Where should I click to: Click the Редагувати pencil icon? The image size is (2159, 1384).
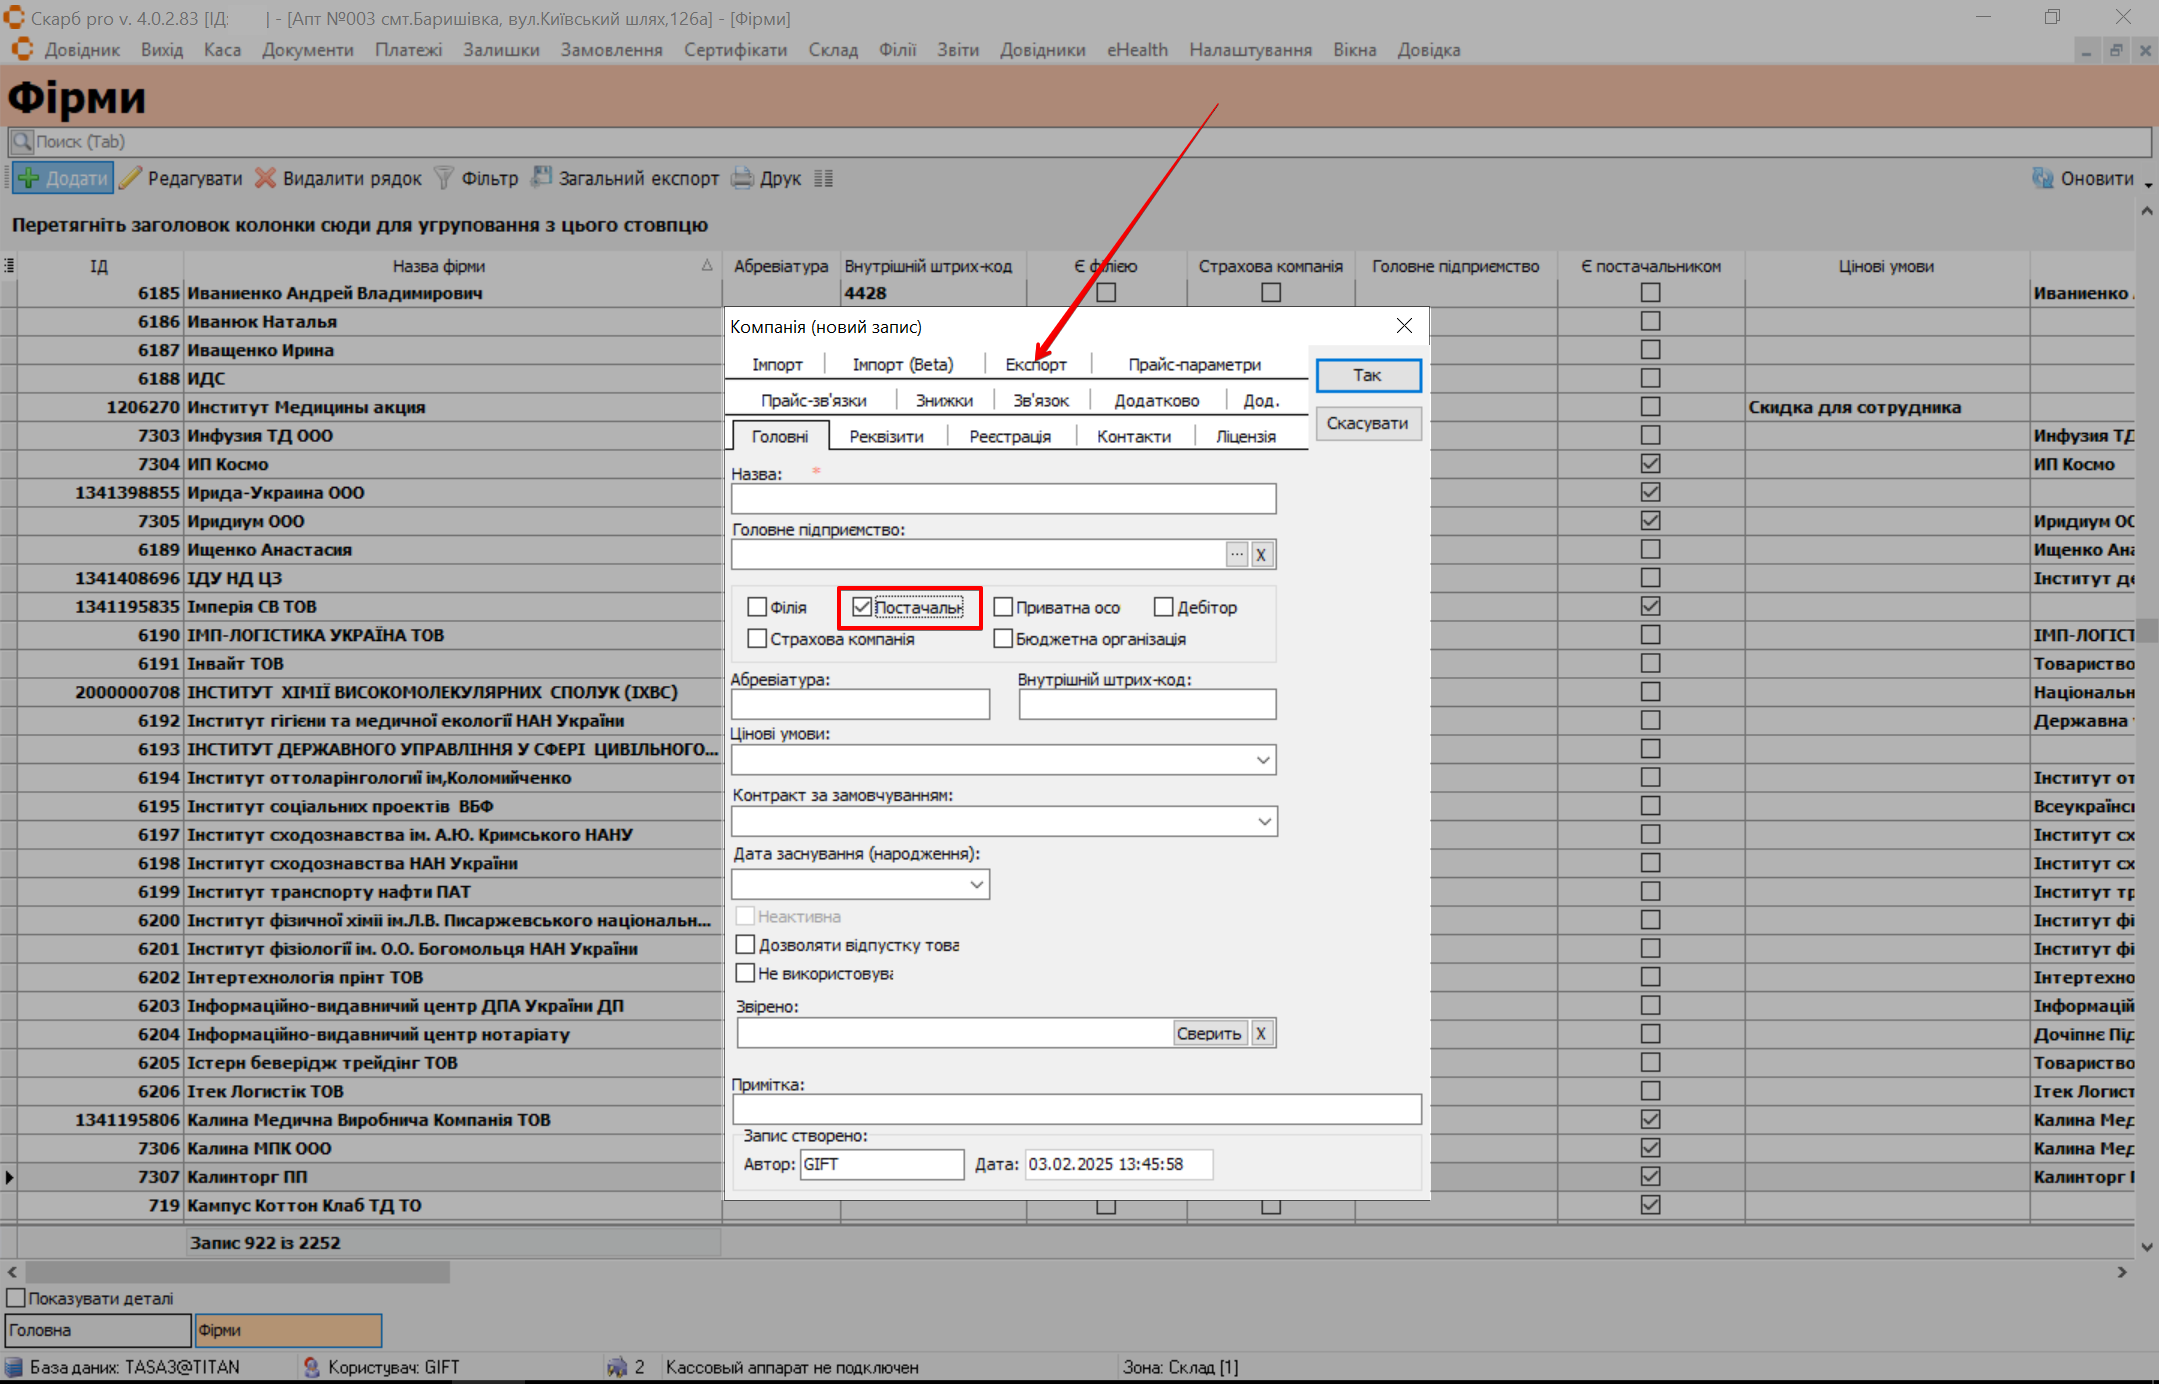coord(131,179)
